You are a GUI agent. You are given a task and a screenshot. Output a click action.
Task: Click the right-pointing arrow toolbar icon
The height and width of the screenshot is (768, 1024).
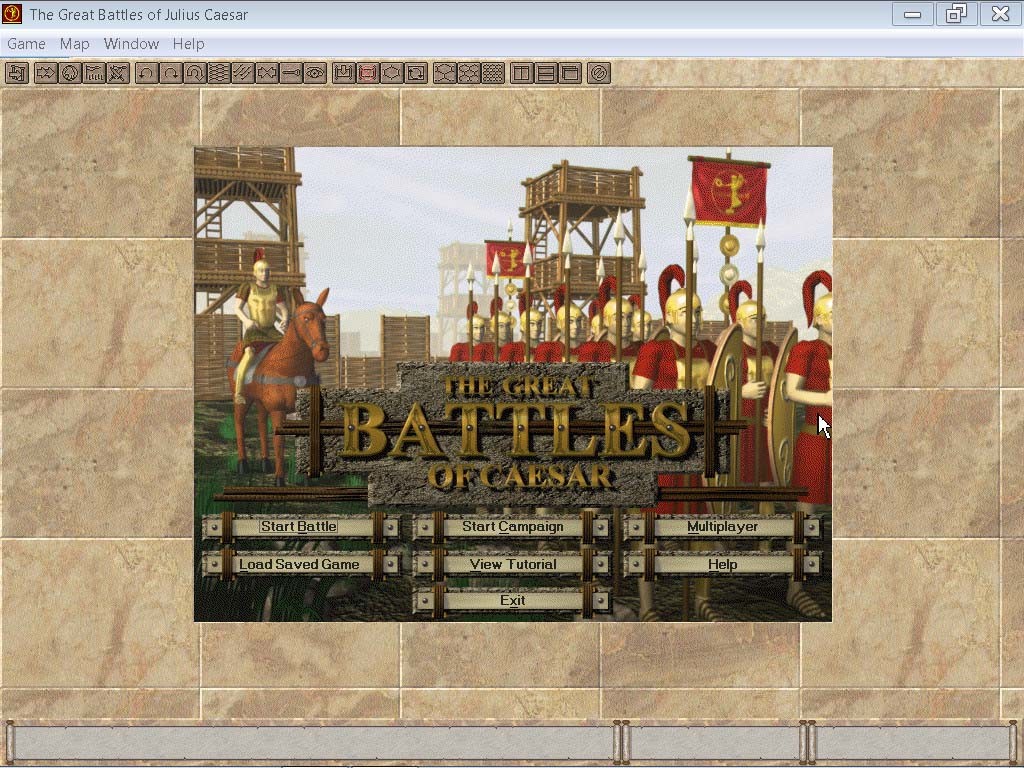tap(46, 72)
